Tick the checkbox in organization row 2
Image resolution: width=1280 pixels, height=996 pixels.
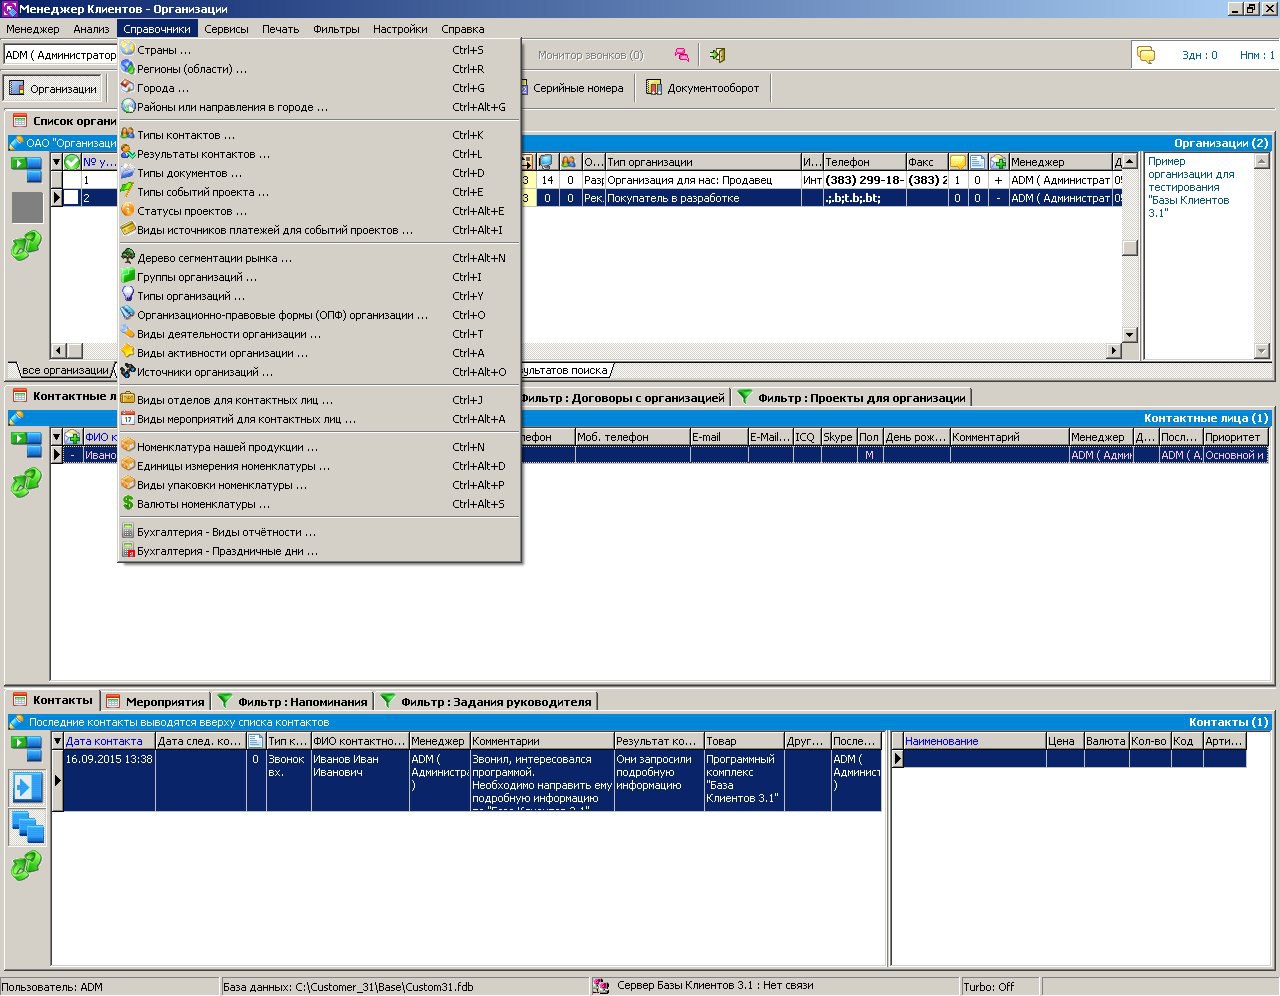(72, 198)
